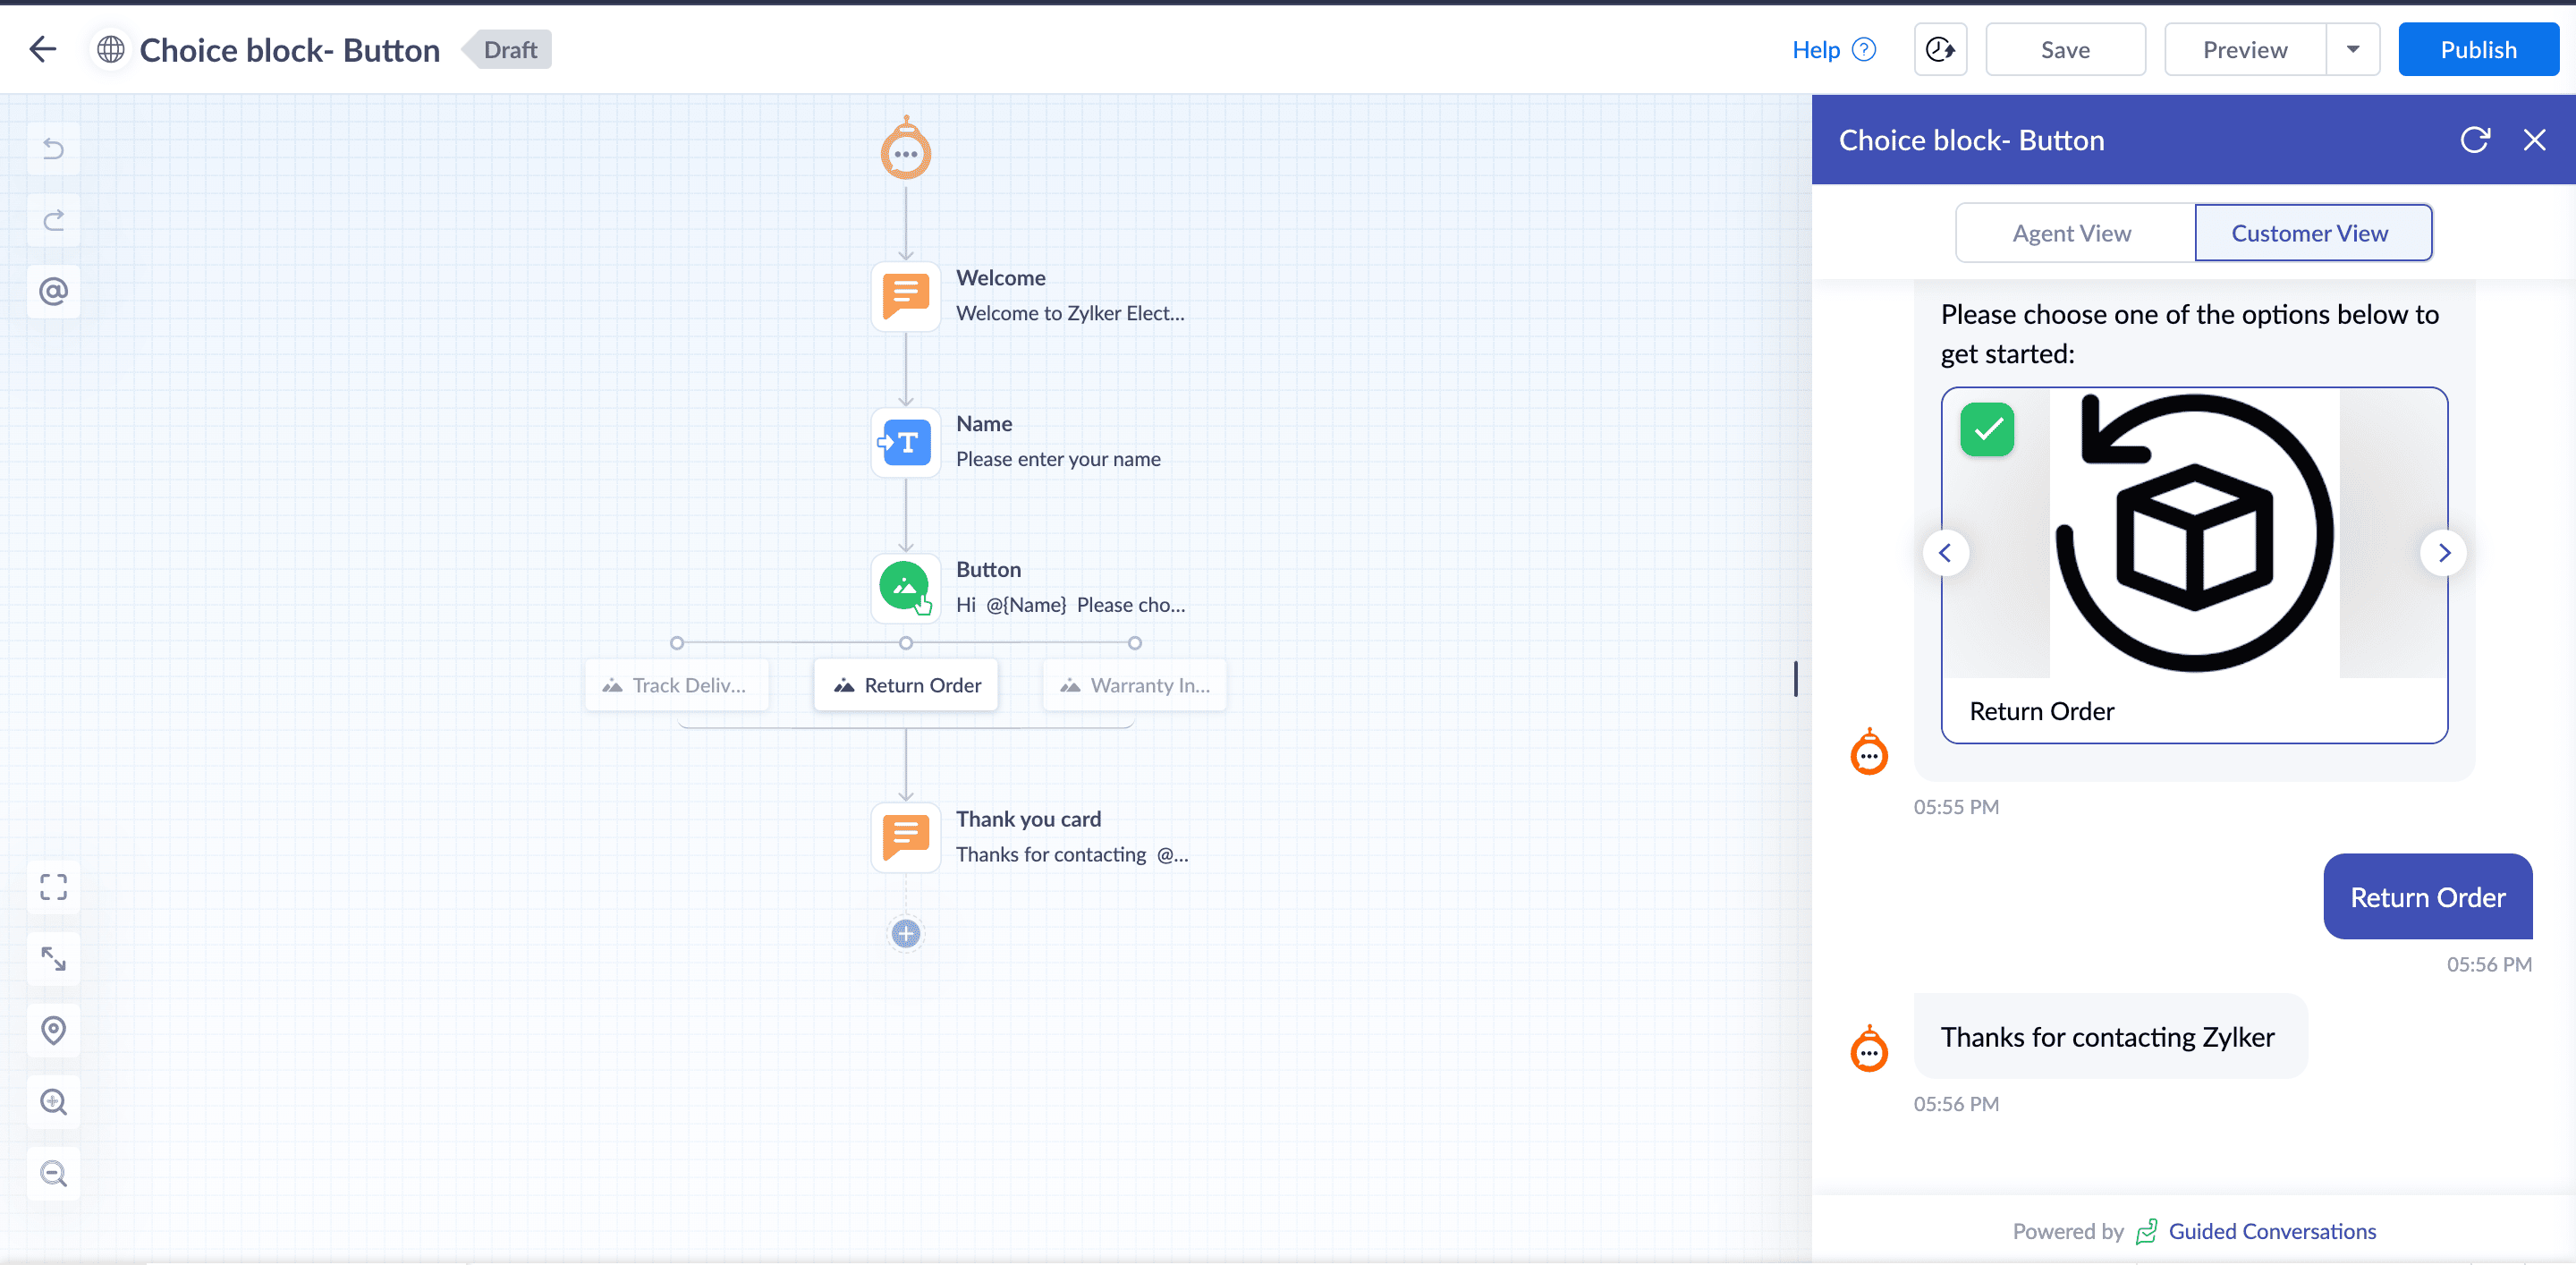Image resolution: width=2576 pixels, height=1265 pixels.
Task: Click the Thanks for contacting Zylker message
Action: click(2110, 1037)
